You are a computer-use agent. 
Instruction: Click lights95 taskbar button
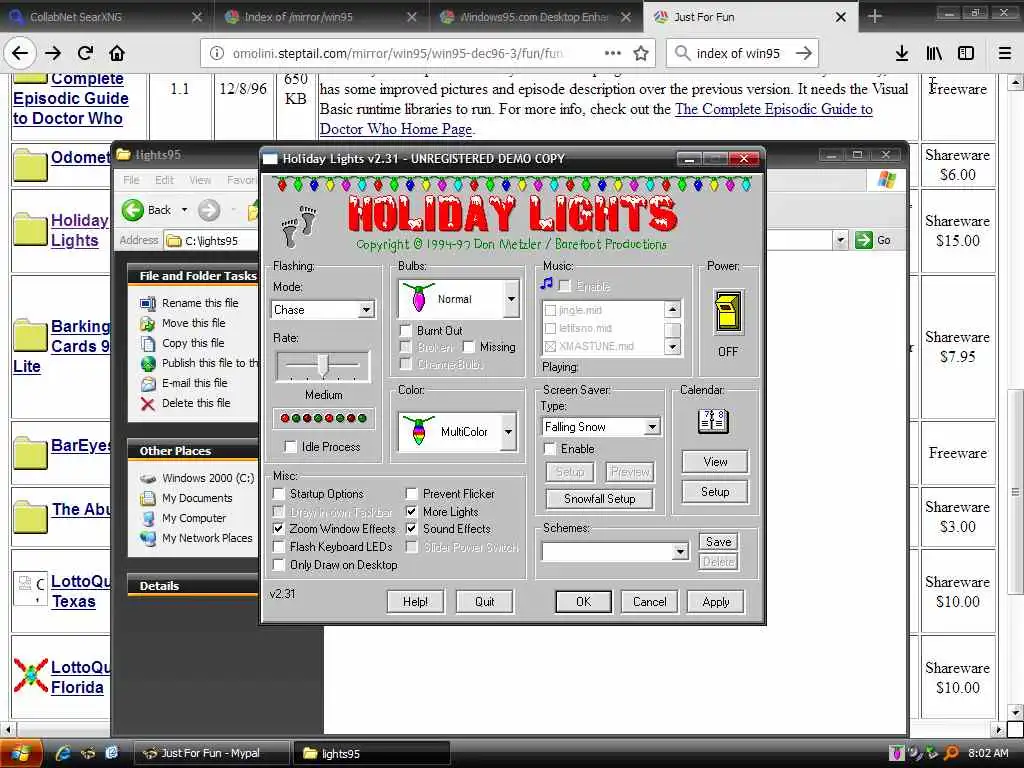372,754
